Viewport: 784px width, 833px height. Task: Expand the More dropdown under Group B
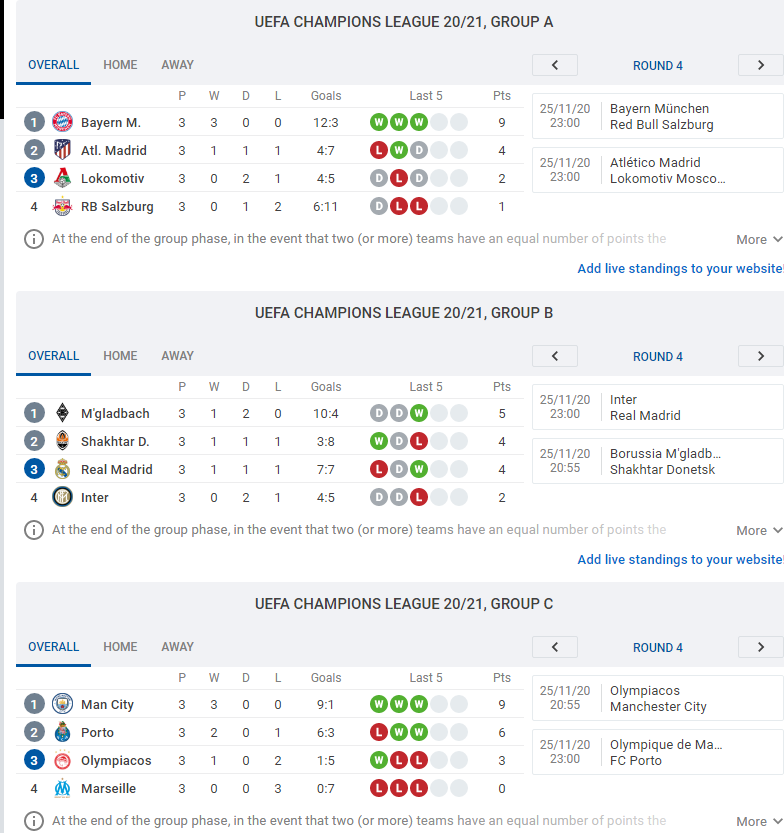point(758,530)
